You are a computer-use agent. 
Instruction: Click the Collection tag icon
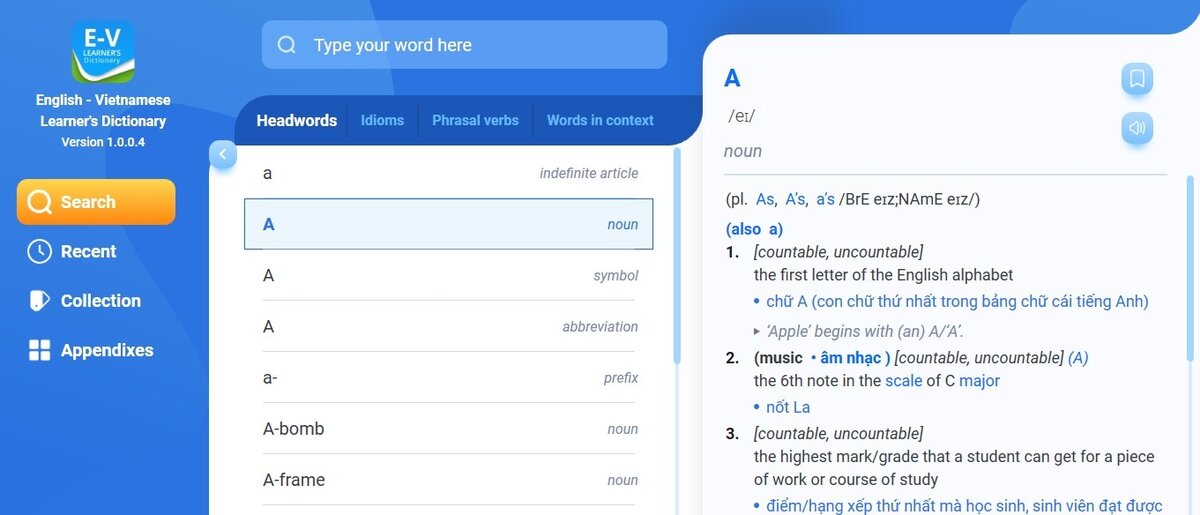39,301
